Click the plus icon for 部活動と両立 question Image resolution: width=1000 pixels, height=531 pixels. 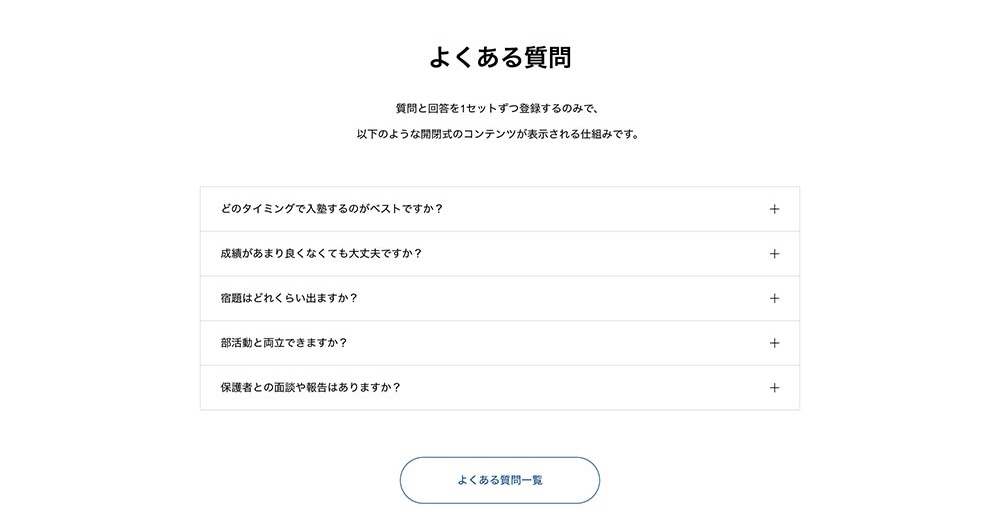click(774, 343)
